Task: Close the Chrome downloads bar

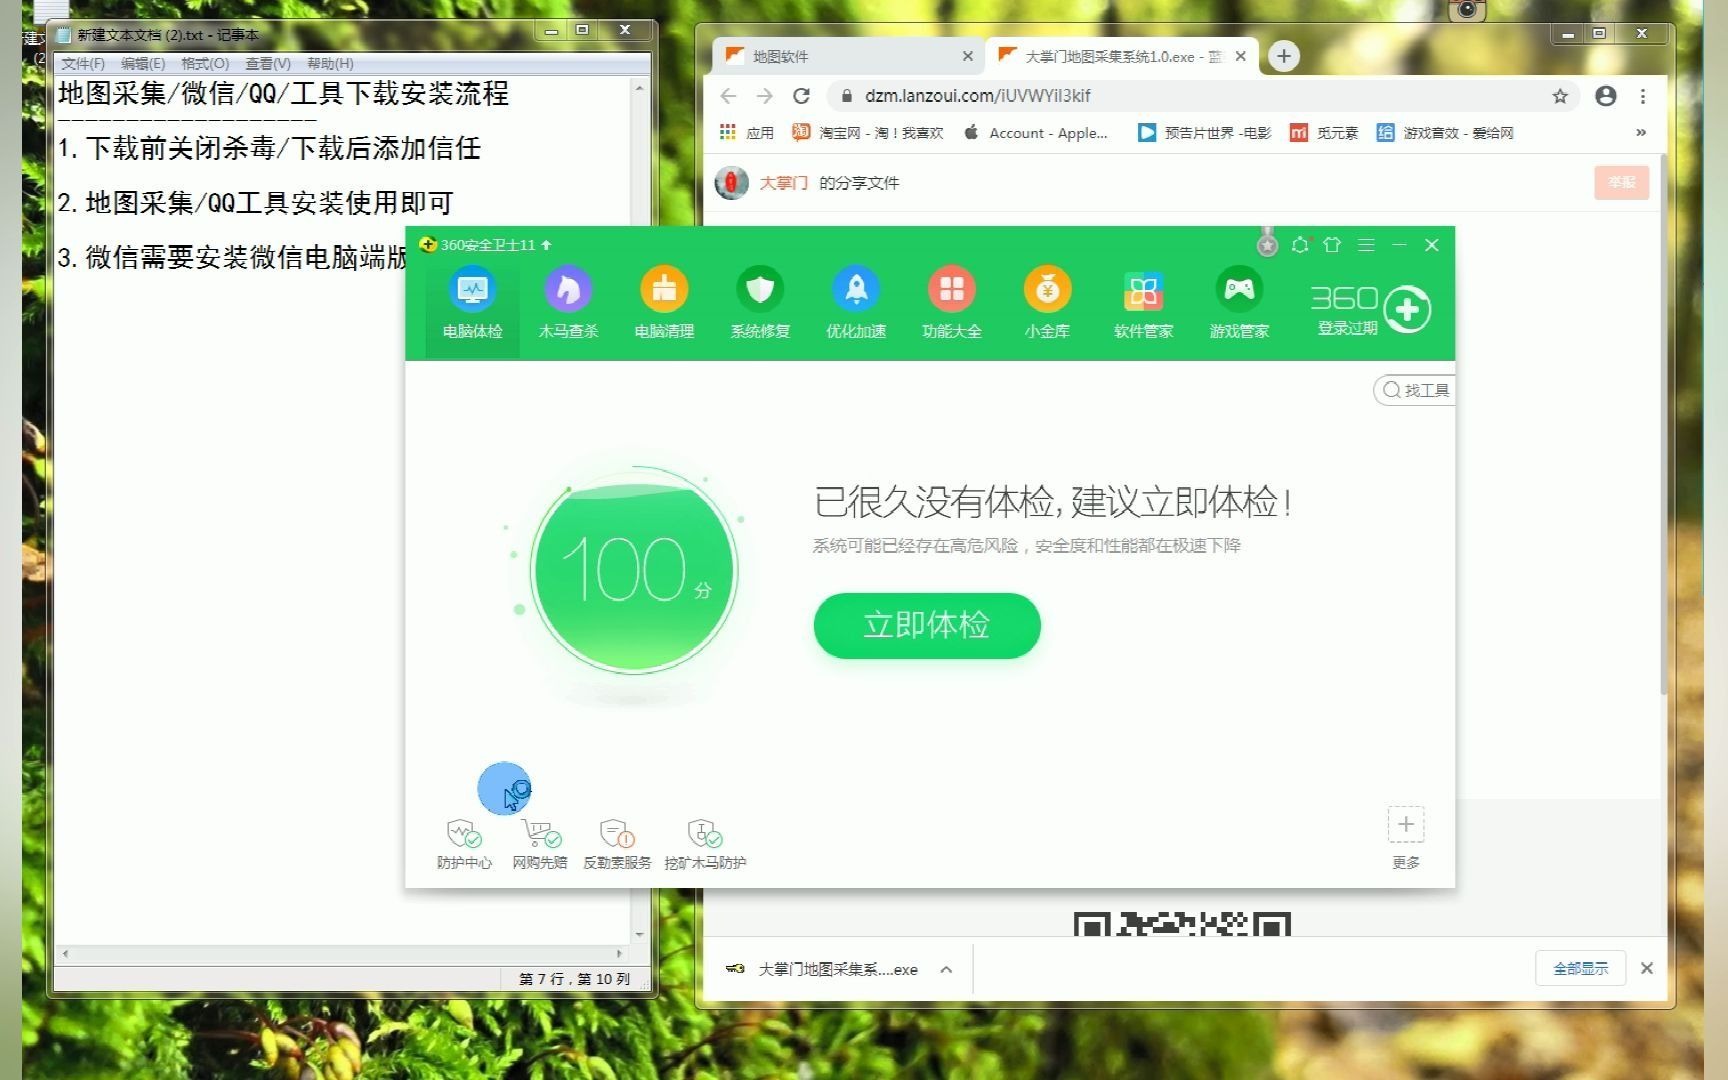Action: tap(1647, 968)
